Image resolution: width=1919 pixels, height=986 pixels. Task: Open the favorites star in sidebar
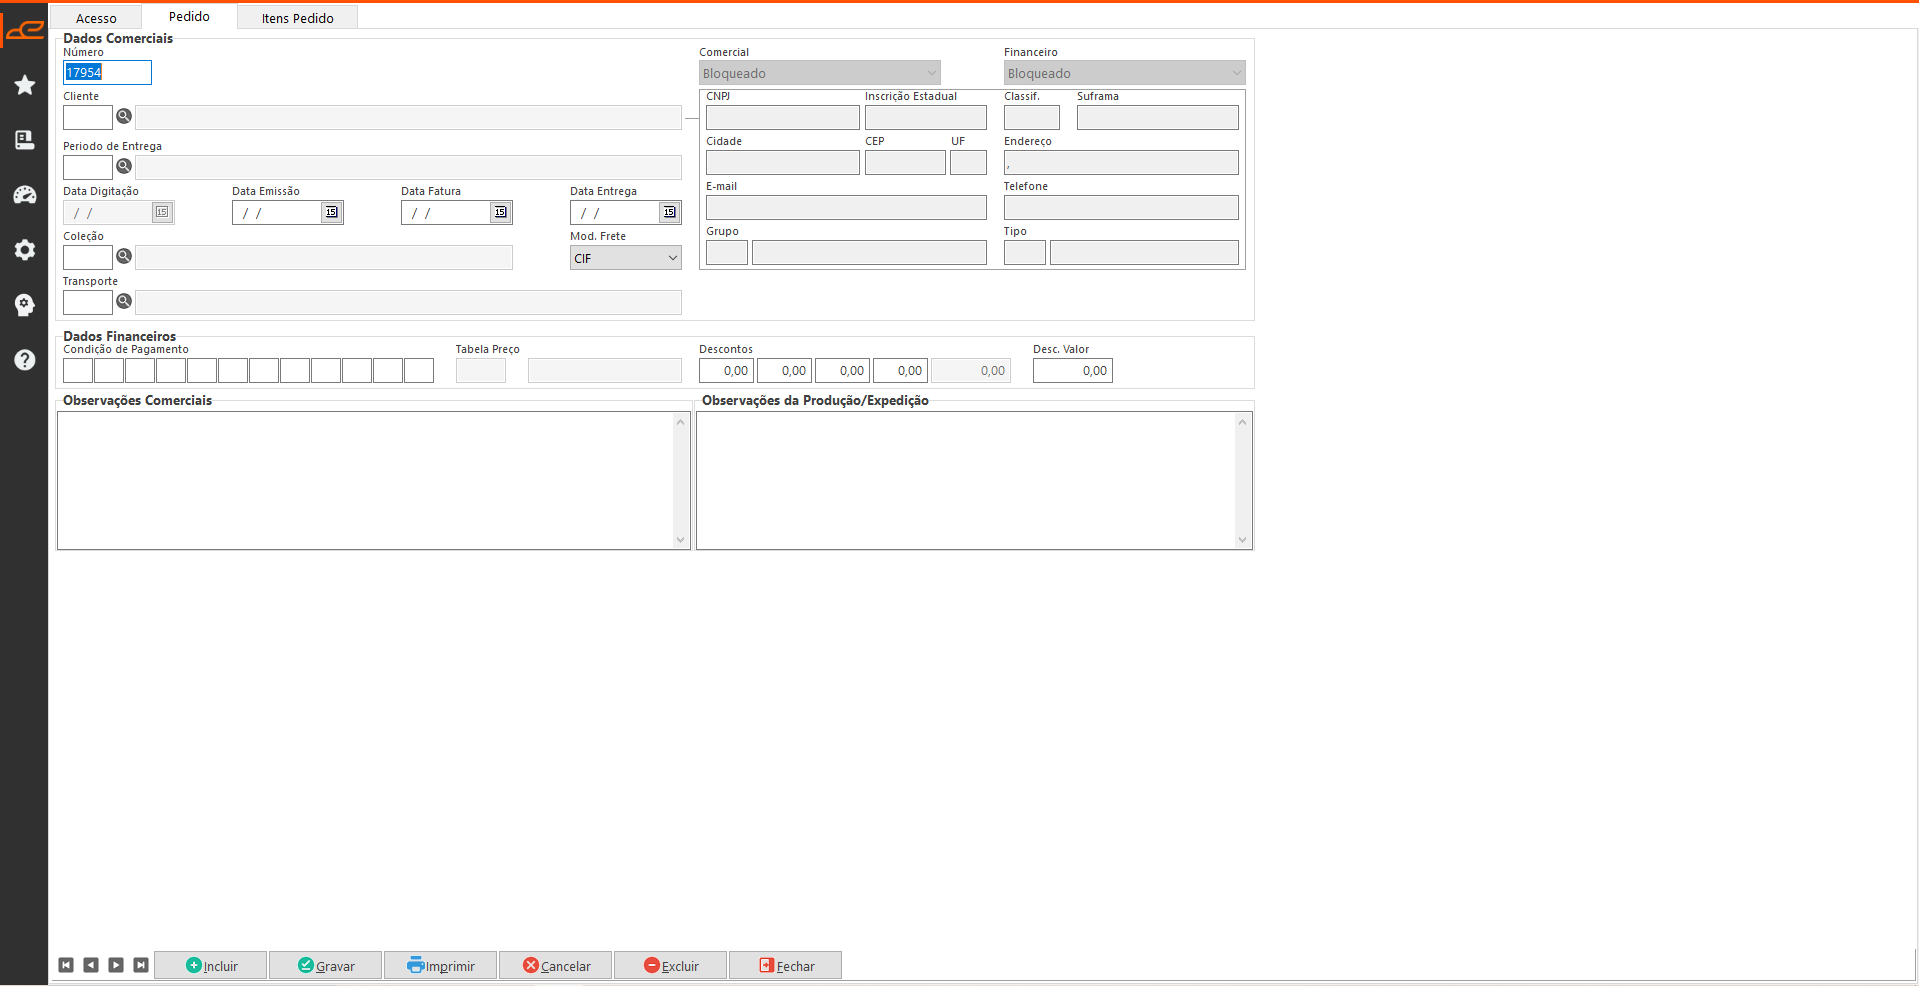[x=25, y=85]
